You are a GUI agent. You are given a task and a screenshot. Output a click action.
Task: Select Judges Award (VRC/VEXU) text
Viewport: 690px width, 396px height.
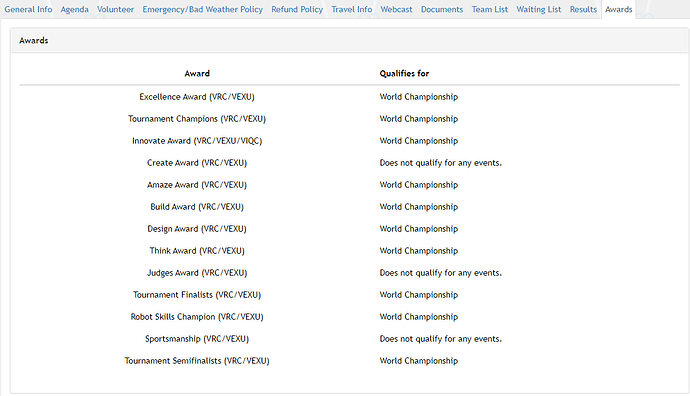(x=197, y=273)
